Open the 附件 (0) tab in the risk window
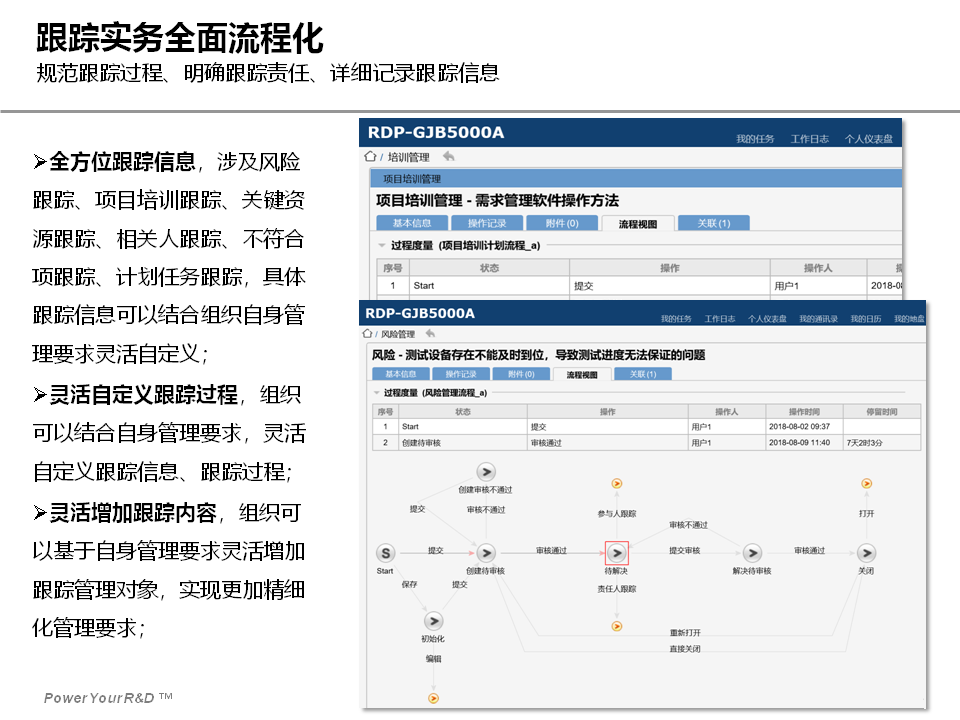This screenshot has height=720, width=960. click(x=521, y=374)
